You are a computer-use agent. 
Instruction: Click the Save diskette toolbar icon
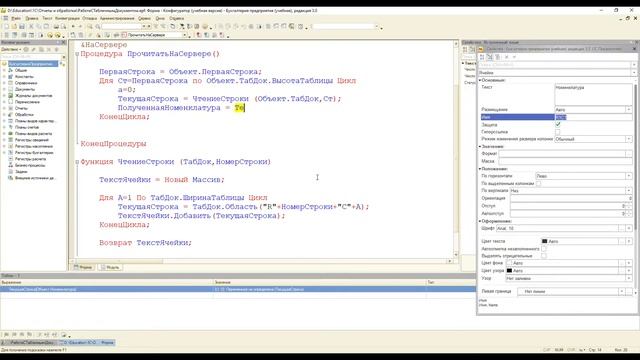22,27
